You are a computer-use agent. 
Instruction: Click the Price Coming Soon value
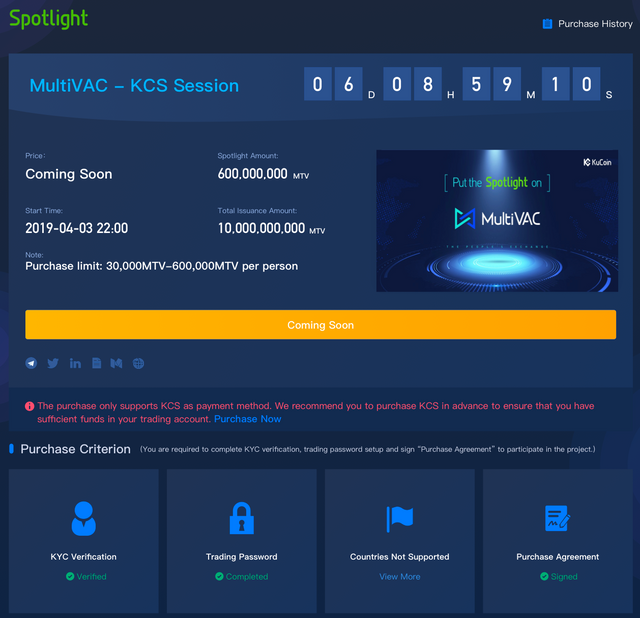click(x=69, y=174)
